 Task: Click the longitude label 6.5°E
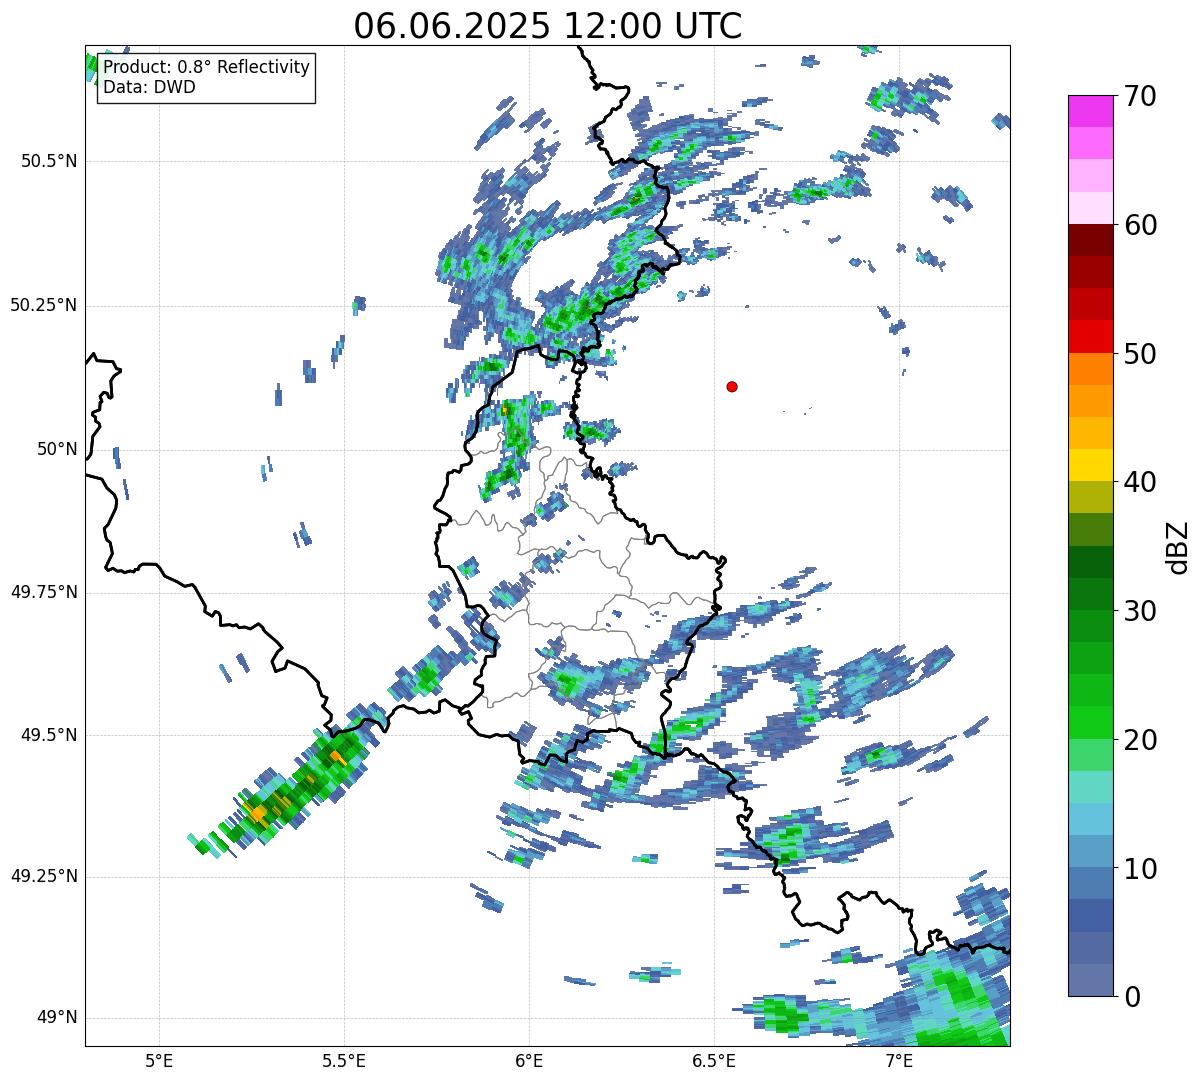pos(714,1061)
